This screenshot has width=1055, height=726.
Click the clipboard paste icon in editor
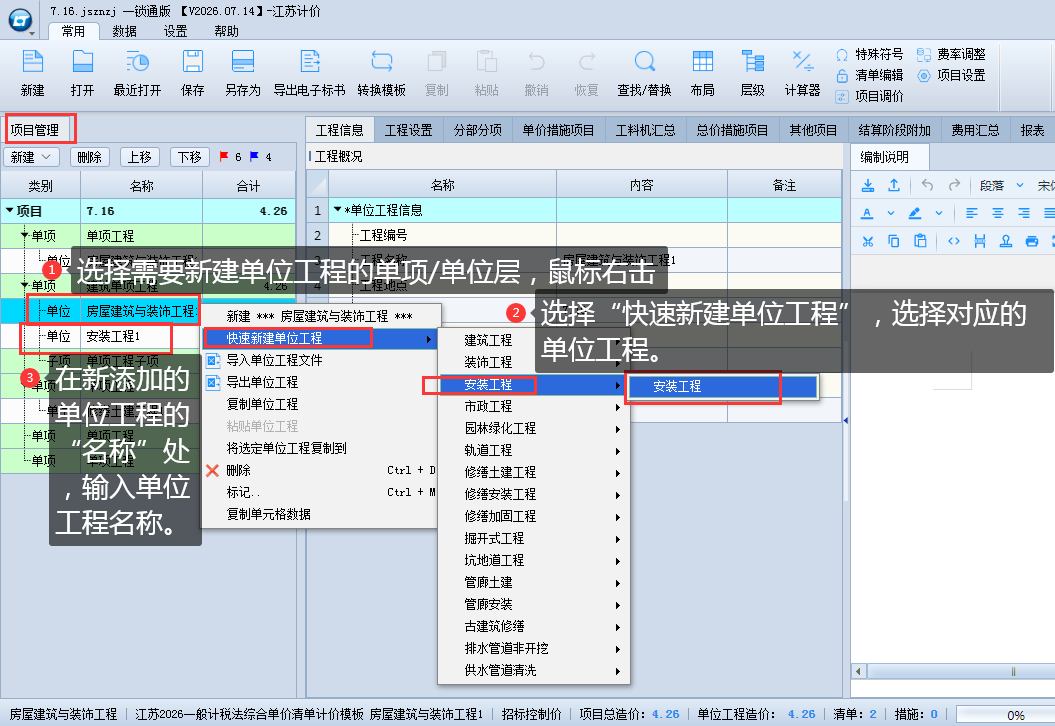coord(920,241)
